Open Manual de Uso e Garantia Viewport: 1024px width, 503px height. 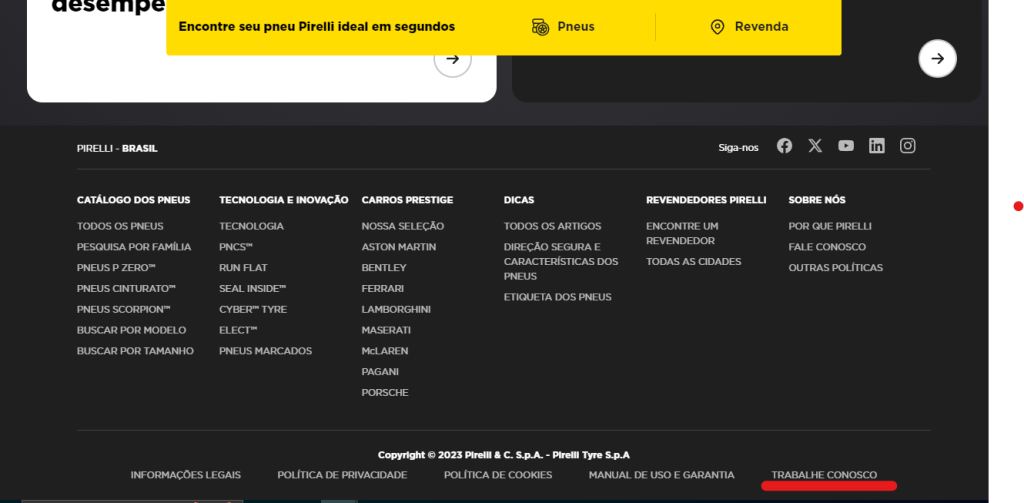[x=662, y=475]
